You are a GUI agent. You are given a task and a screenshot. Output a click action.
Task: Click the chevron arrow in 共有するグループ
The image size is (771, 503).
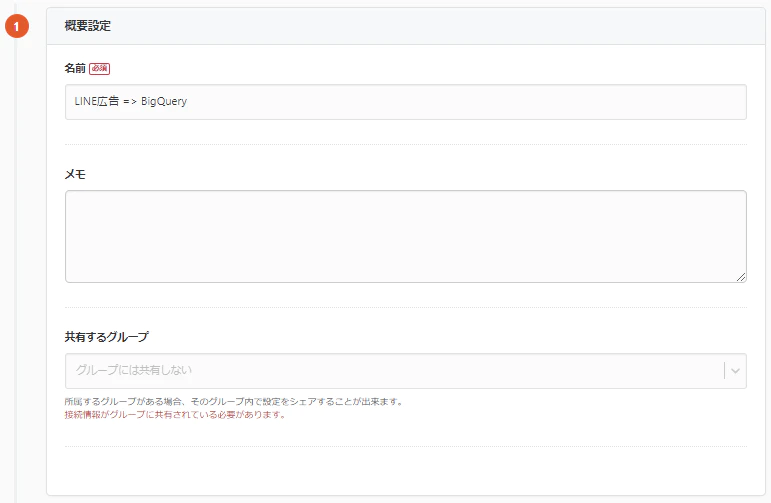tap(736, 371)
